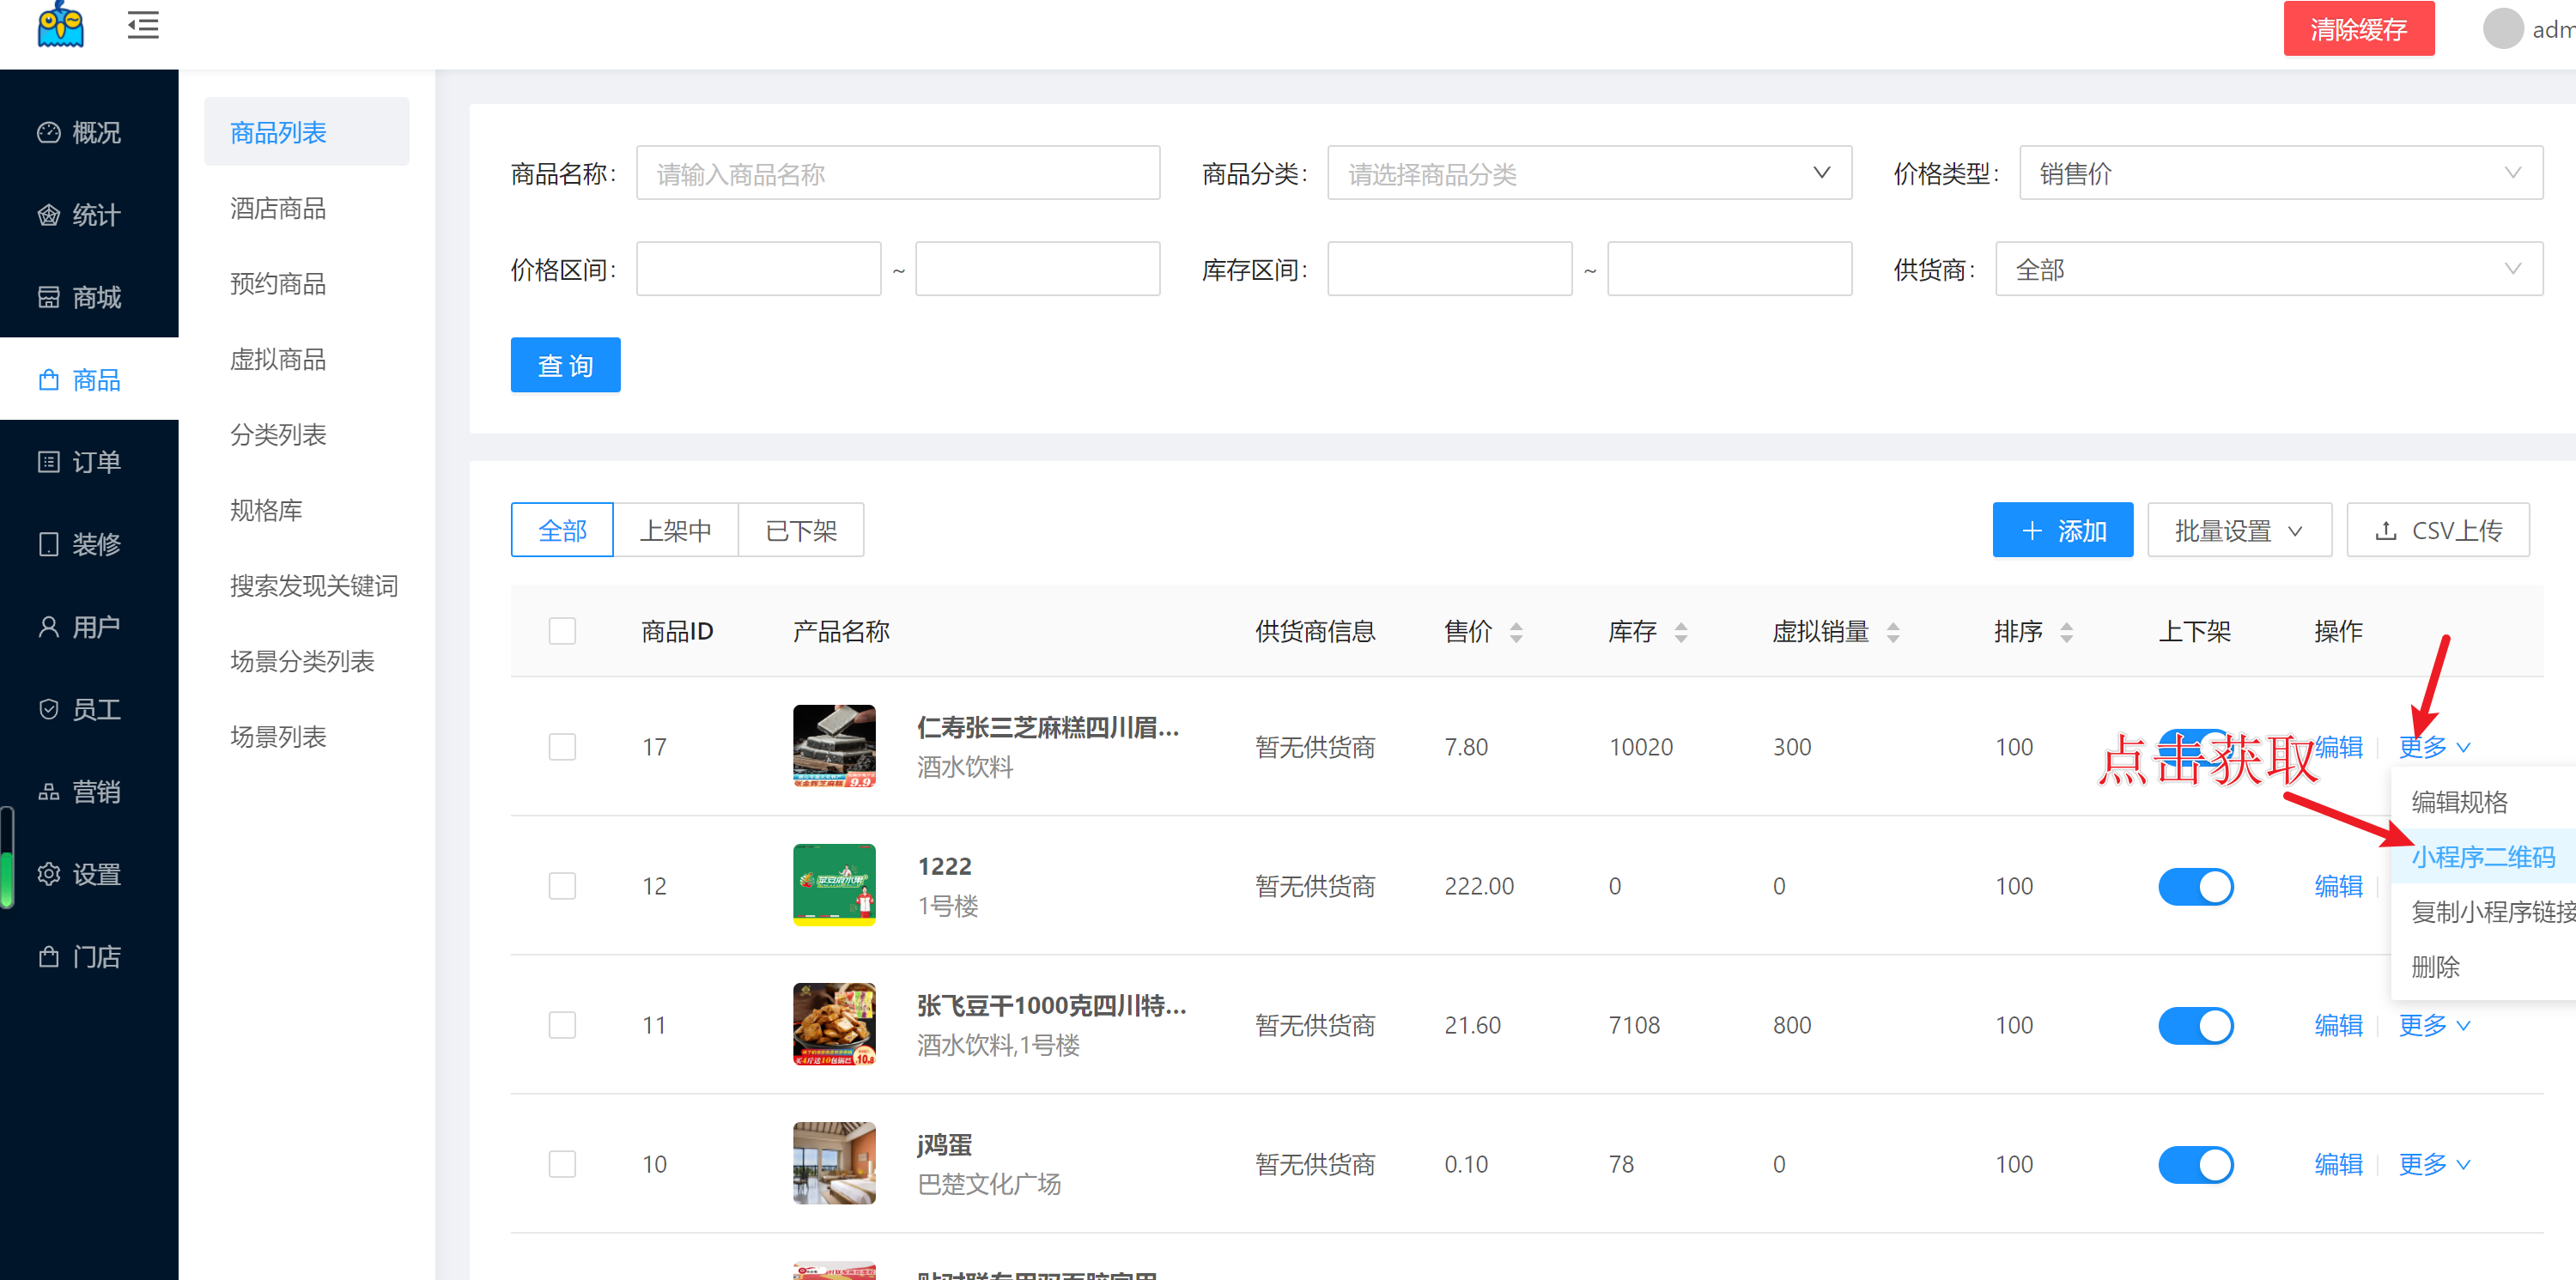
Task: Toggle shelf switch for product 12
Action: 2195,886
